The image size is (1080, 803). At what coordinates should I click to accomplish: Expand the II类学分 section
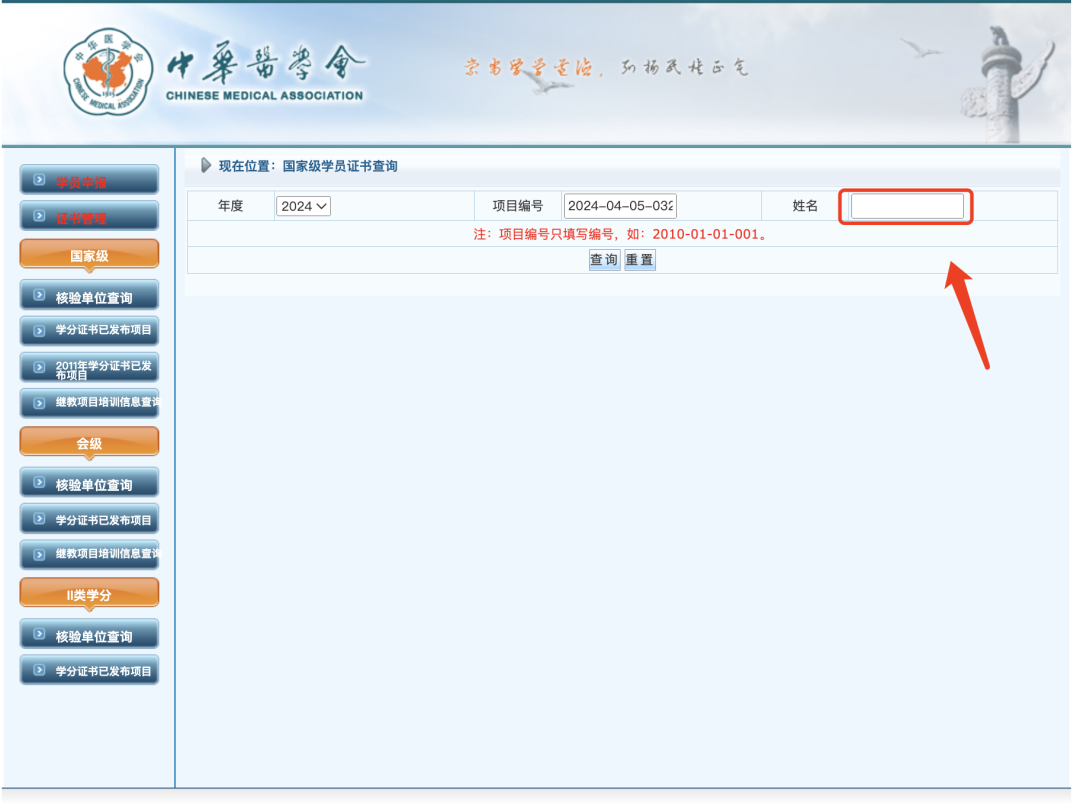point(89,592)
